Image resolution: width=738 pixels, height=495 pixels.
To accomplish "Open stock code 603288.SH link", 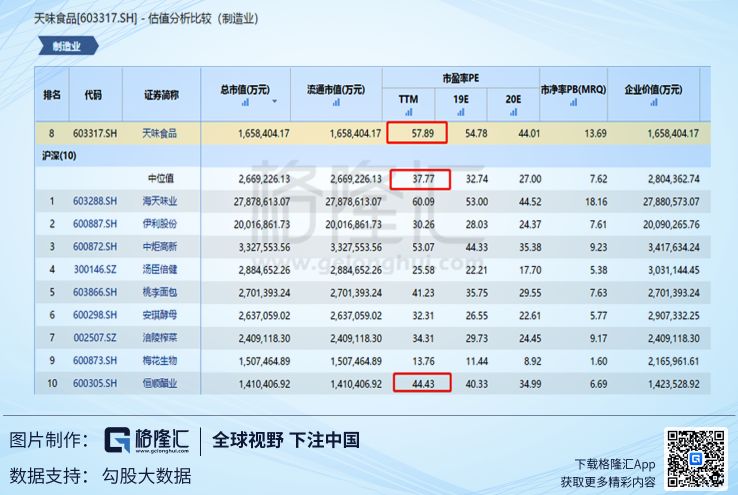I will click(94, 202).
